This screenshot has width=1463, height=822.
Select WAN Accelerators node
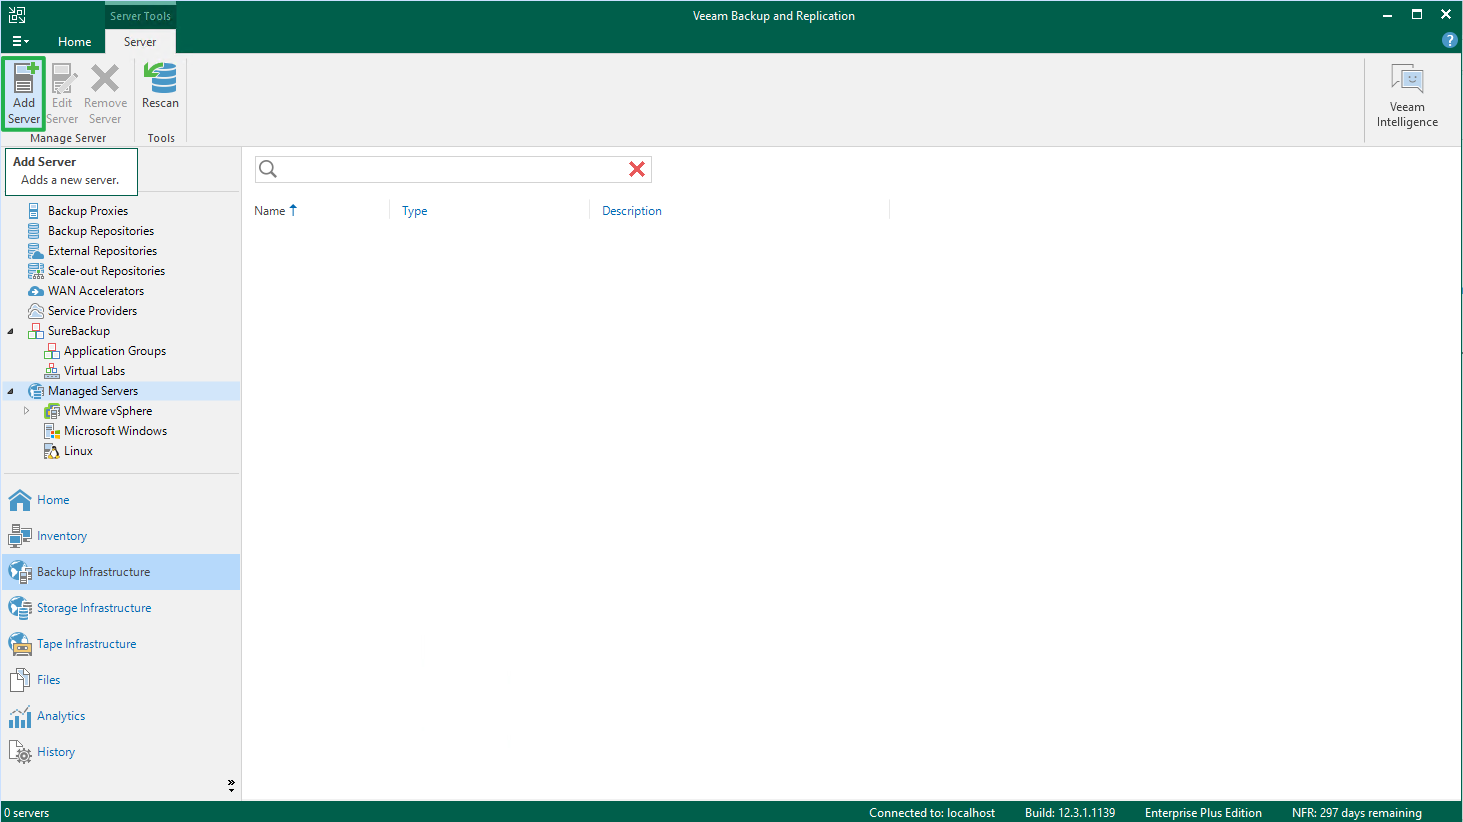click(96, 291)
